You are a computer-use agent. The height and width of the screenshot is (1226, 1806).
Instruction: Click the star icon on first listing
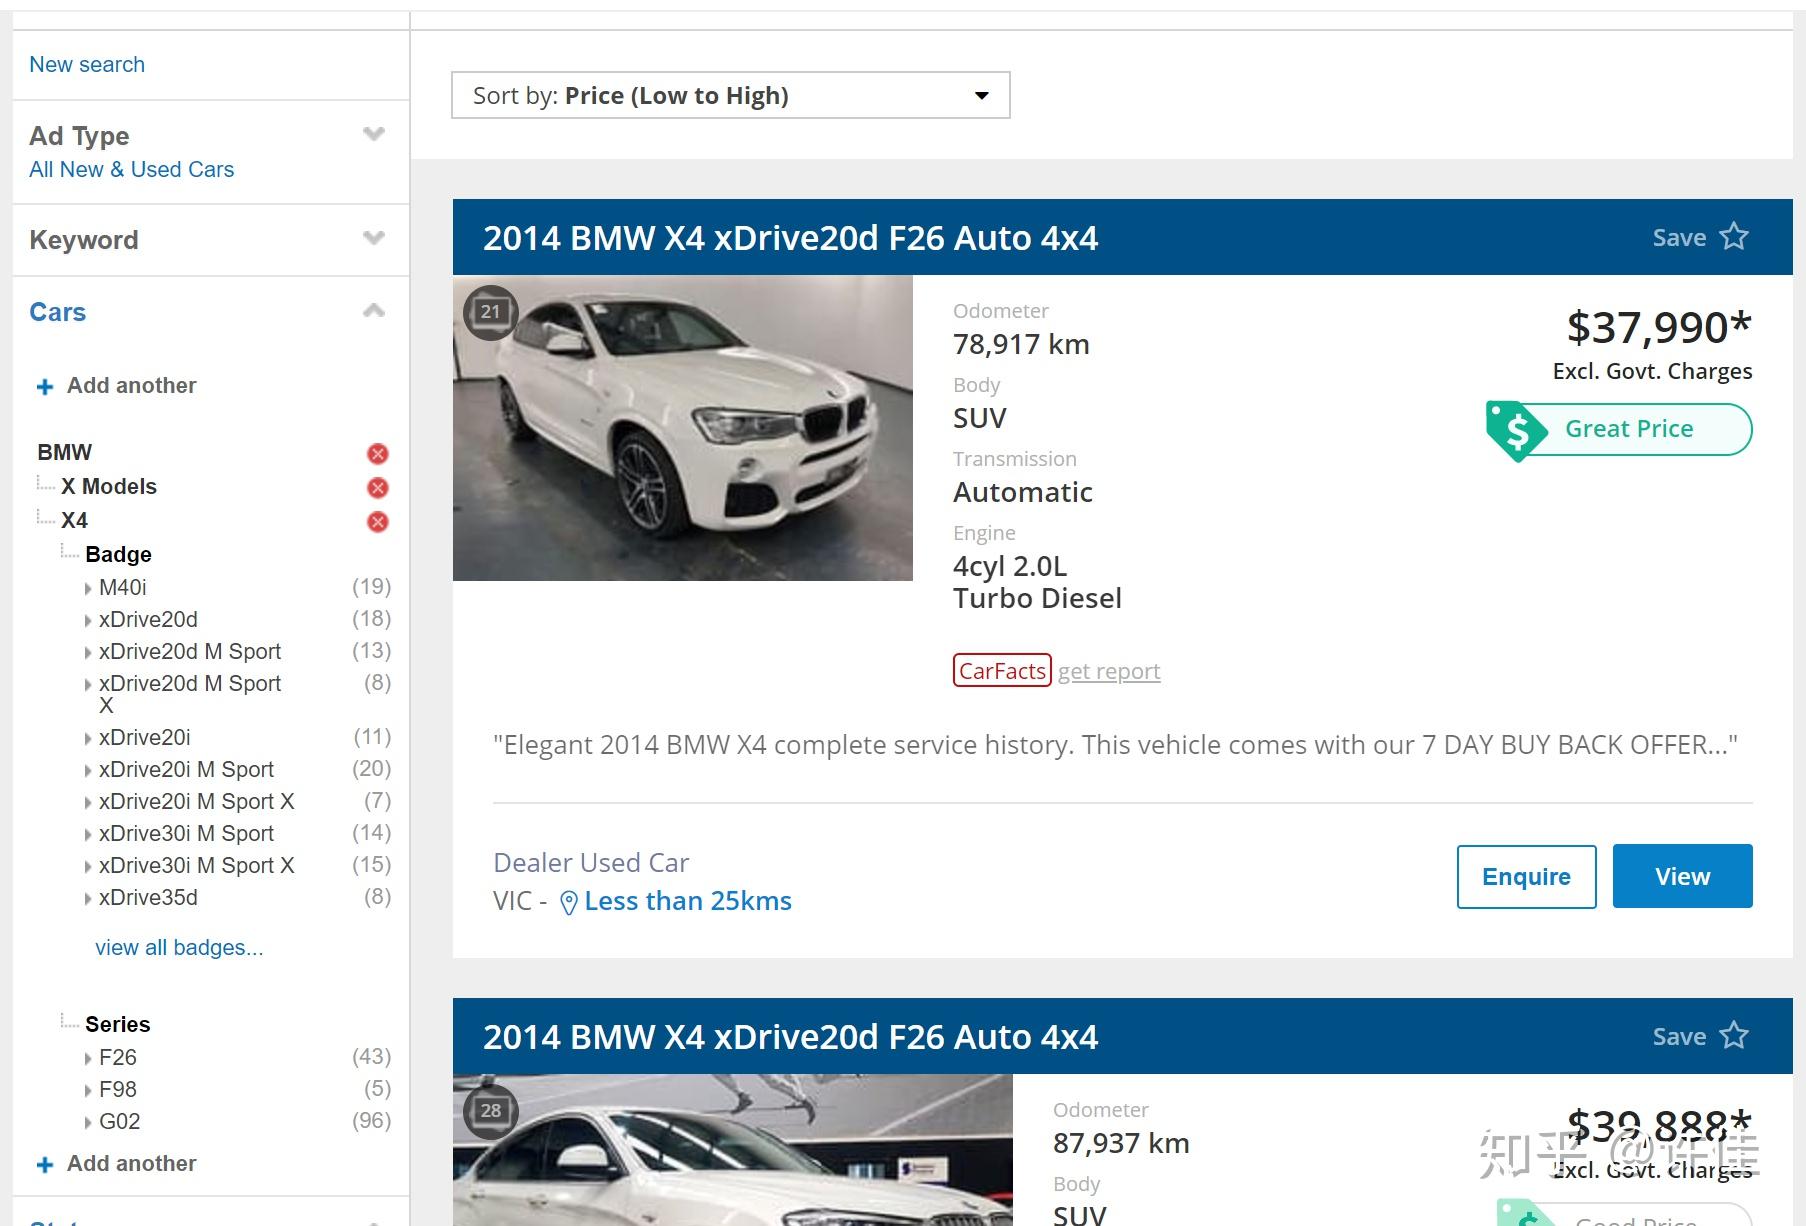[1734, 237]
